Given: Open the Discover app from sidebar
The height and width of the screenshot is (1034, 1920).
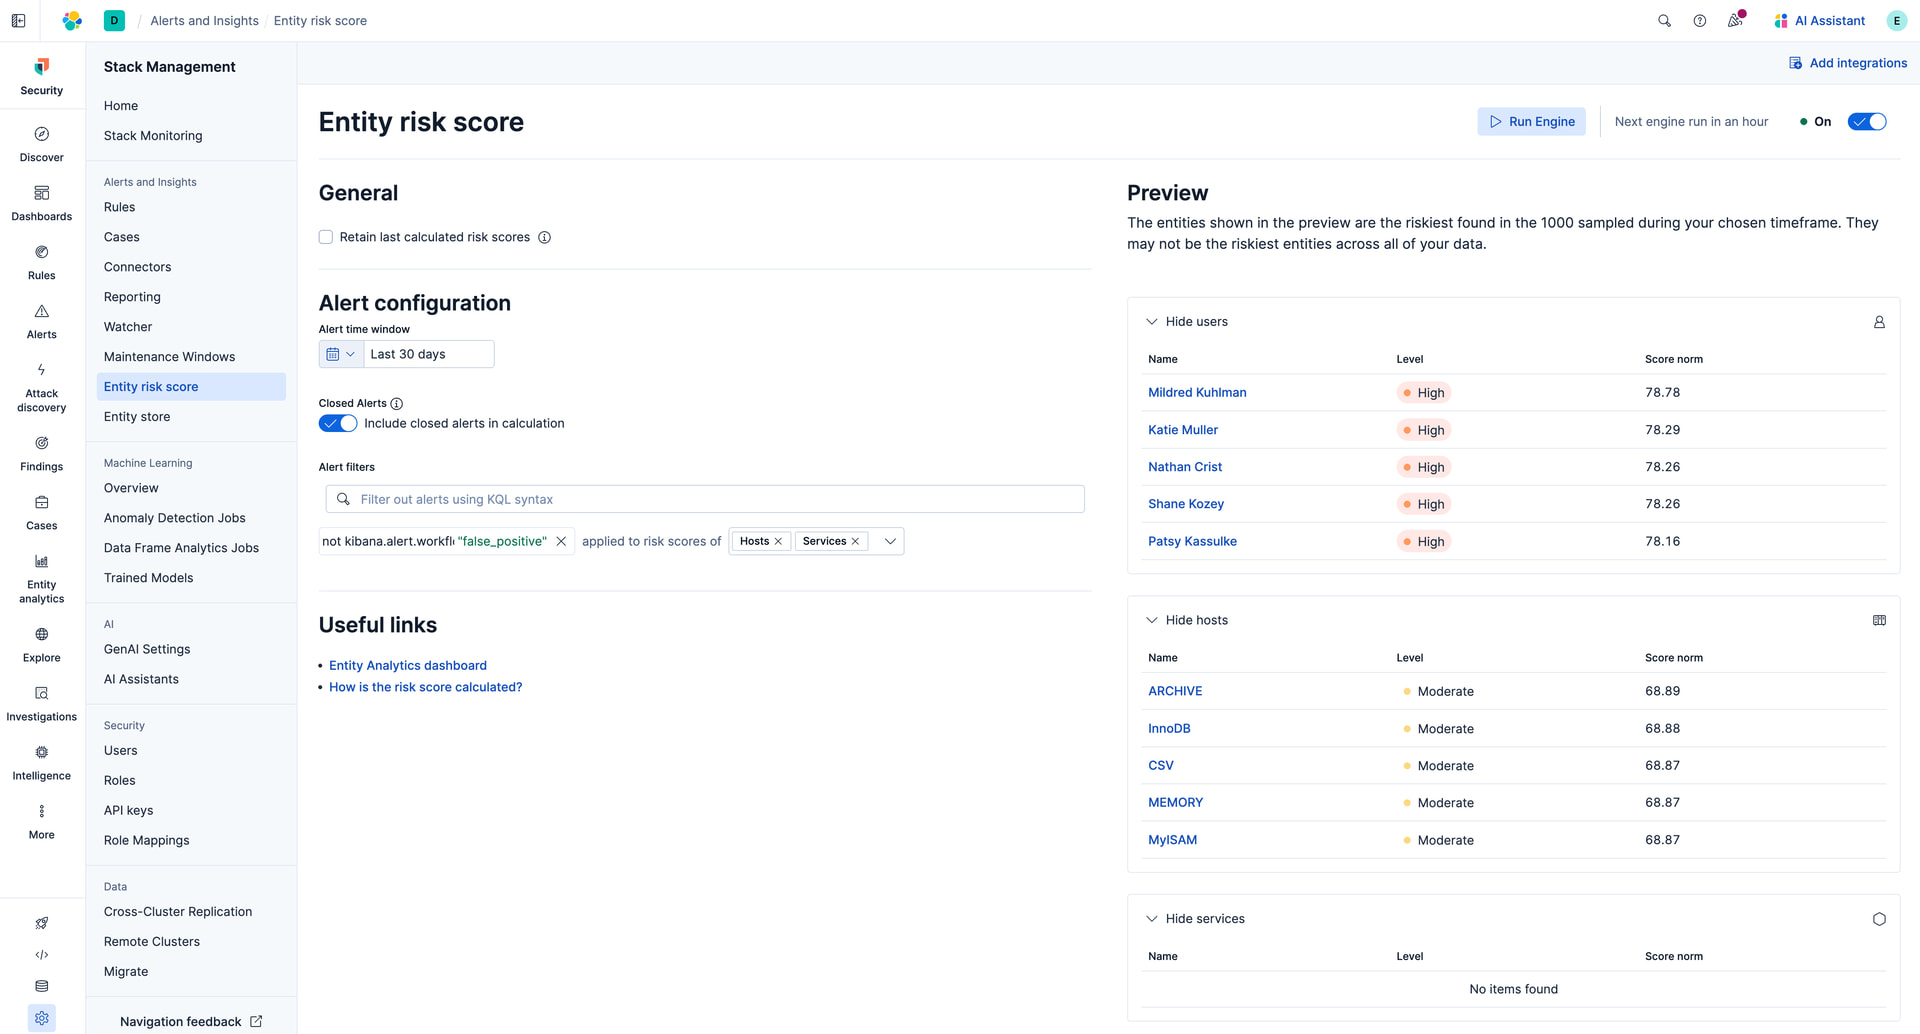Looking at the screenshot, I should (x=42, y=144).
